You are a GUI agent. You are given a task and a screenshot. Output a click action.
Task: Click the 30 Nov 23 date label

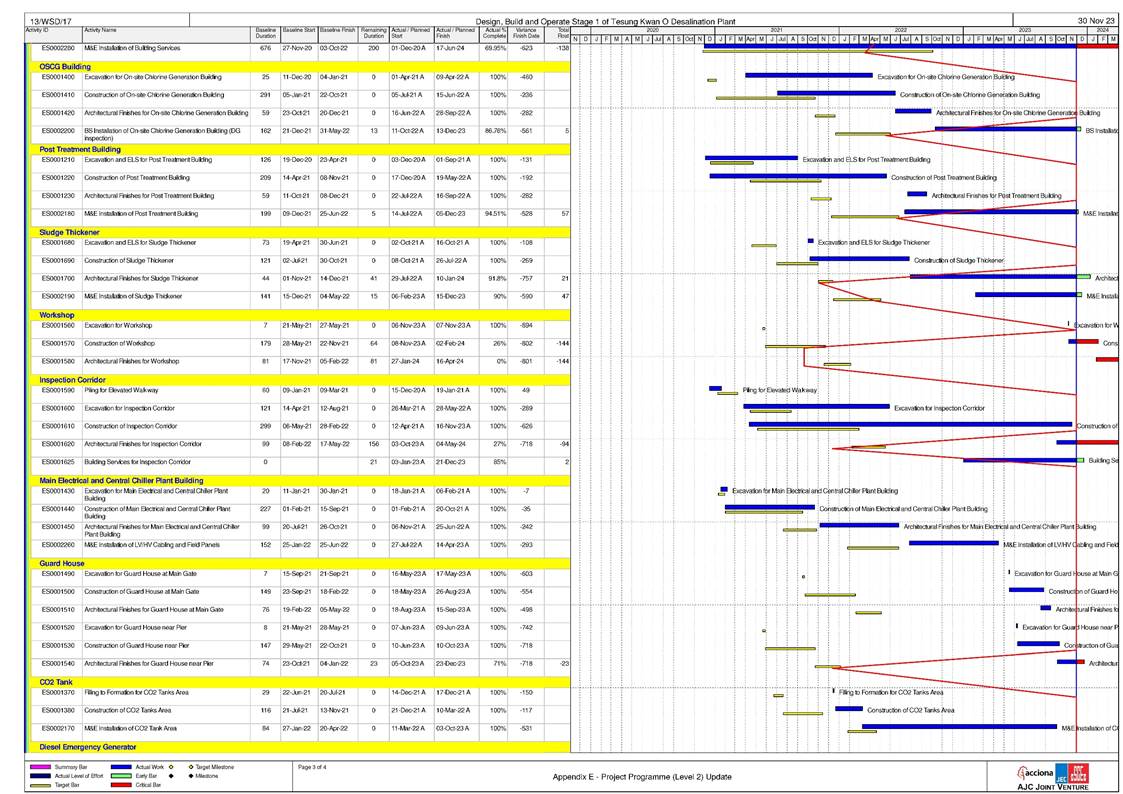coord(1095,20)
